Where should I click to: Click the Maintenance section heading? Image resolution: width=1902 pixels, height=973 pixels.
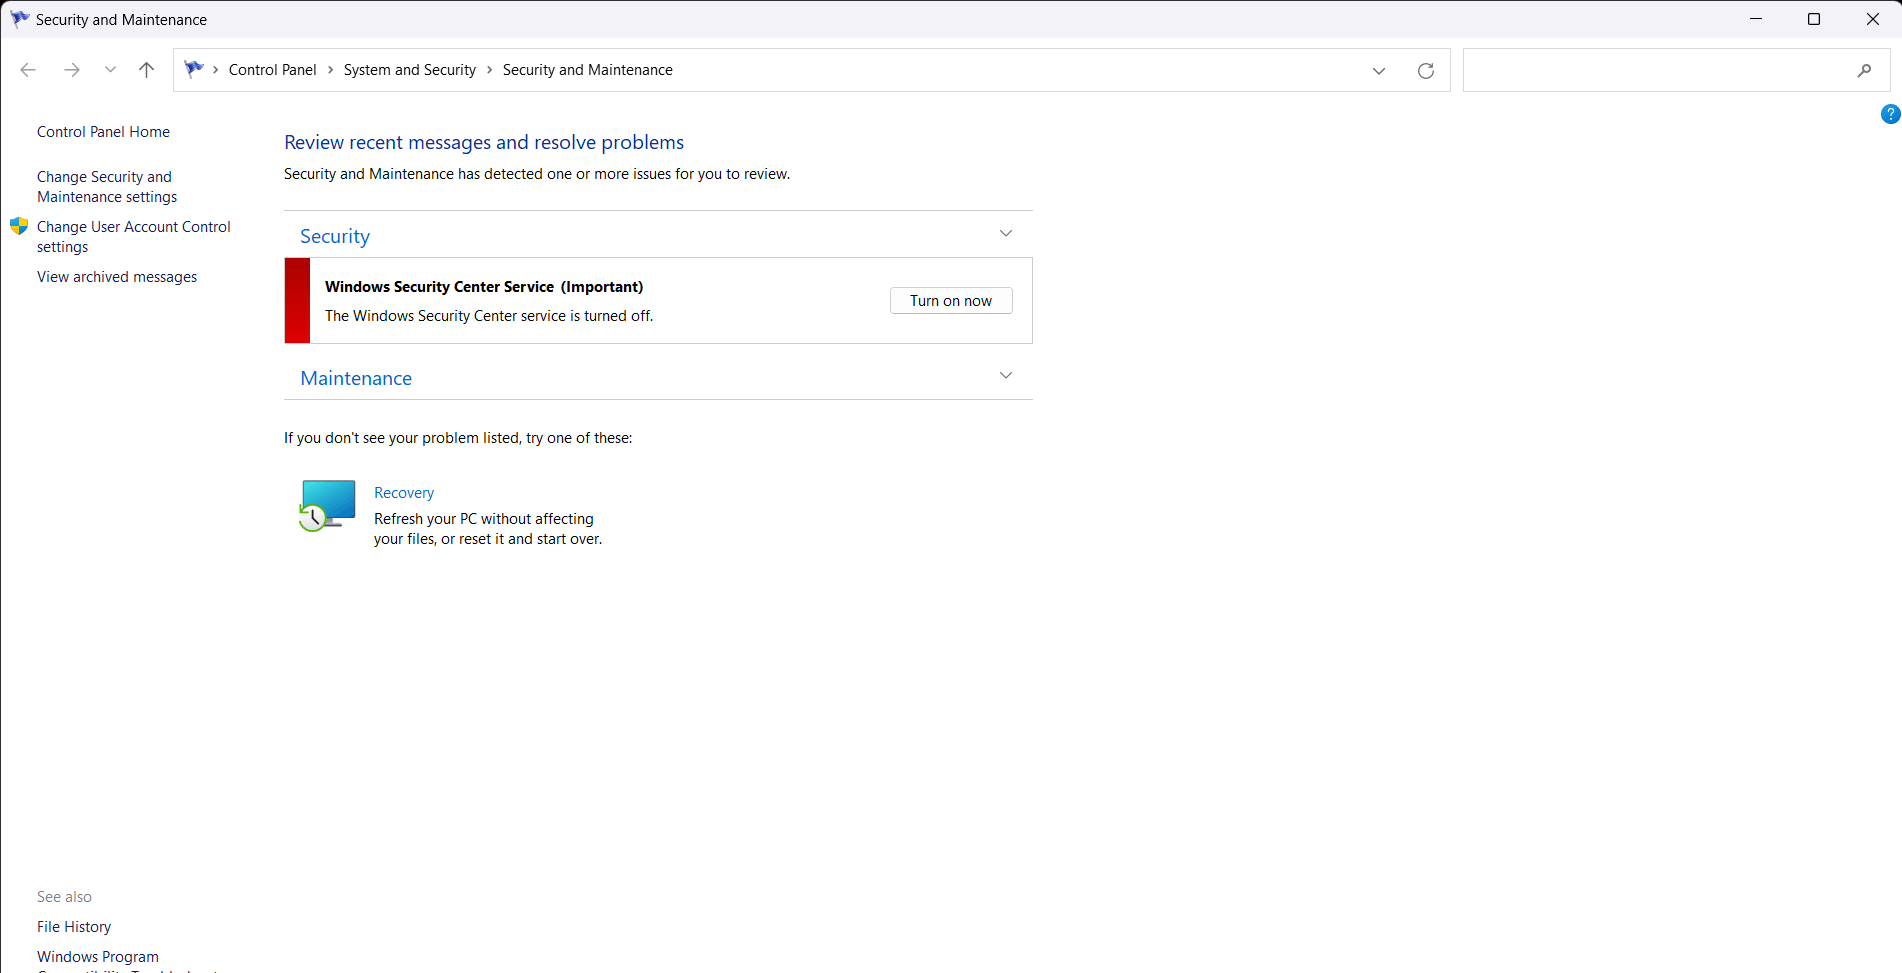(x=356, y=378)
